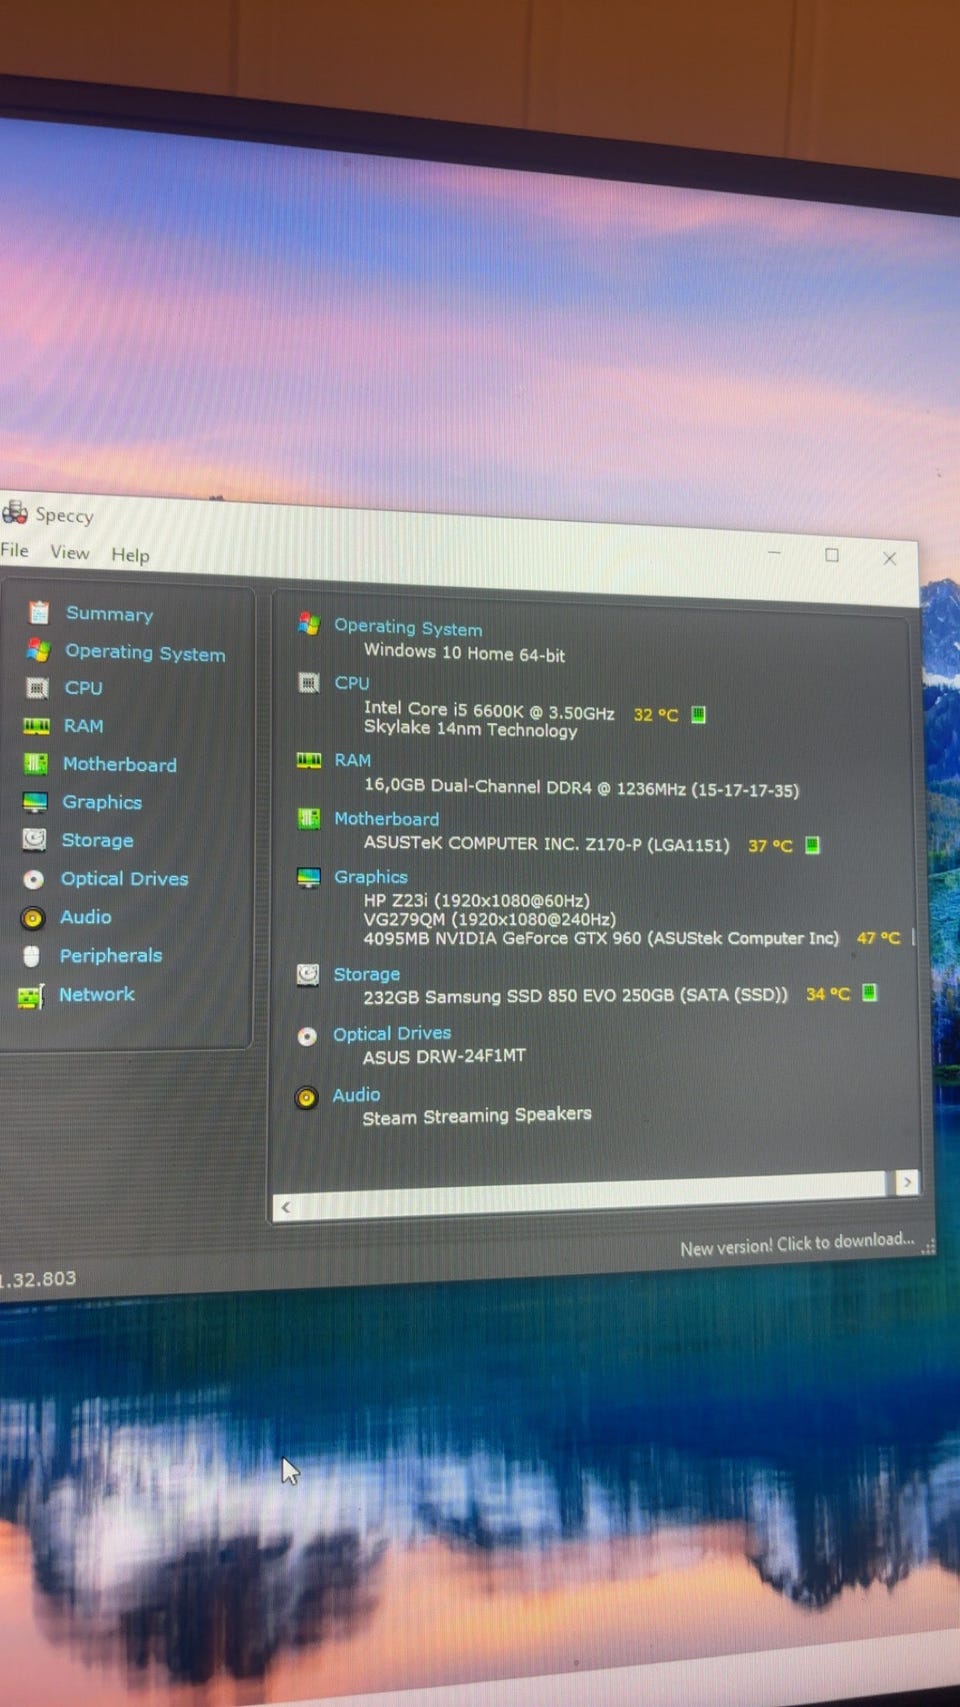This screenshot has height=1707, width=960.
Task: Click the Network card icon in sidebar
Action: pos(31,995)
